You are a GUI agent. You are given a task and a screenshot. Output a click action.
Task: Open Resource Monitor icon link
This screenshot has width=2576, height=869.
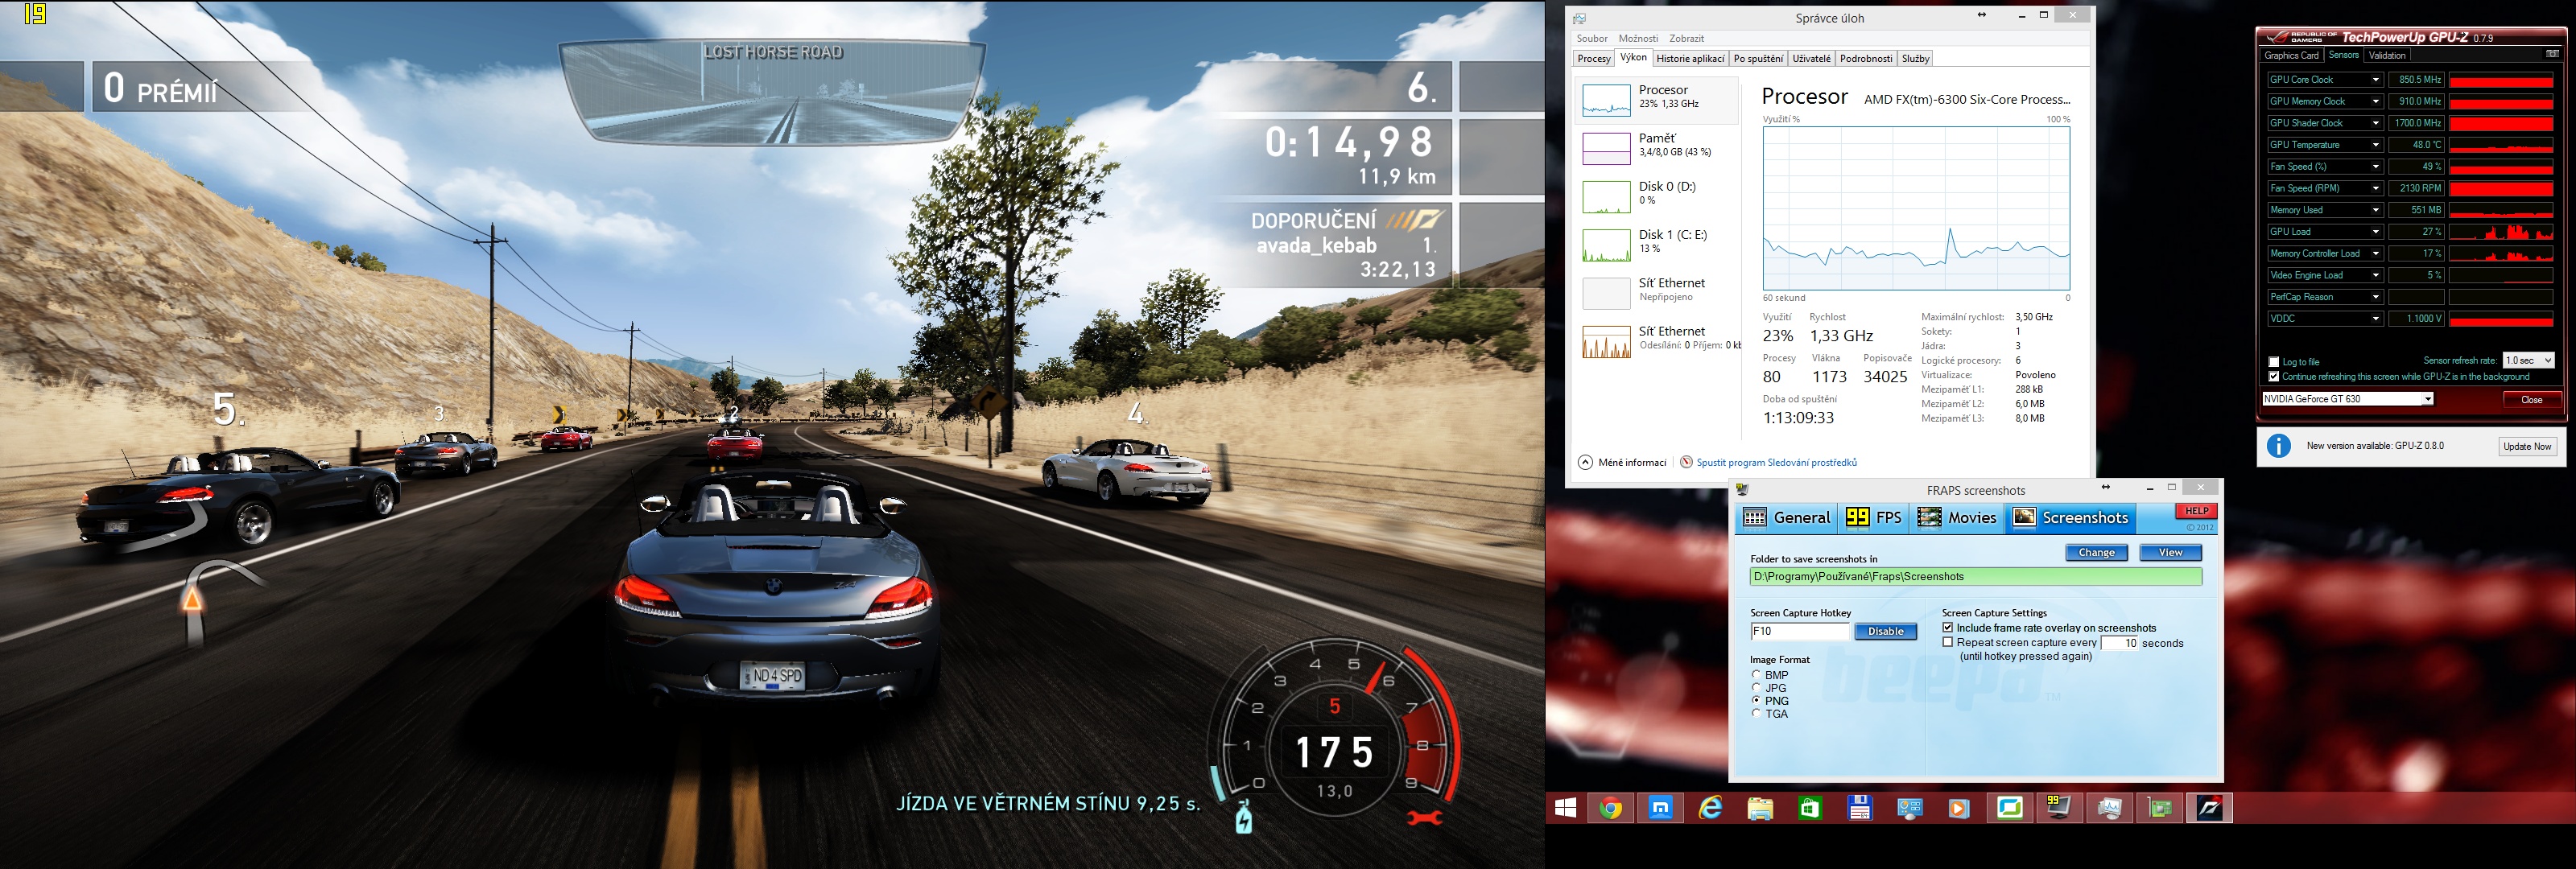coord(1686,462)
